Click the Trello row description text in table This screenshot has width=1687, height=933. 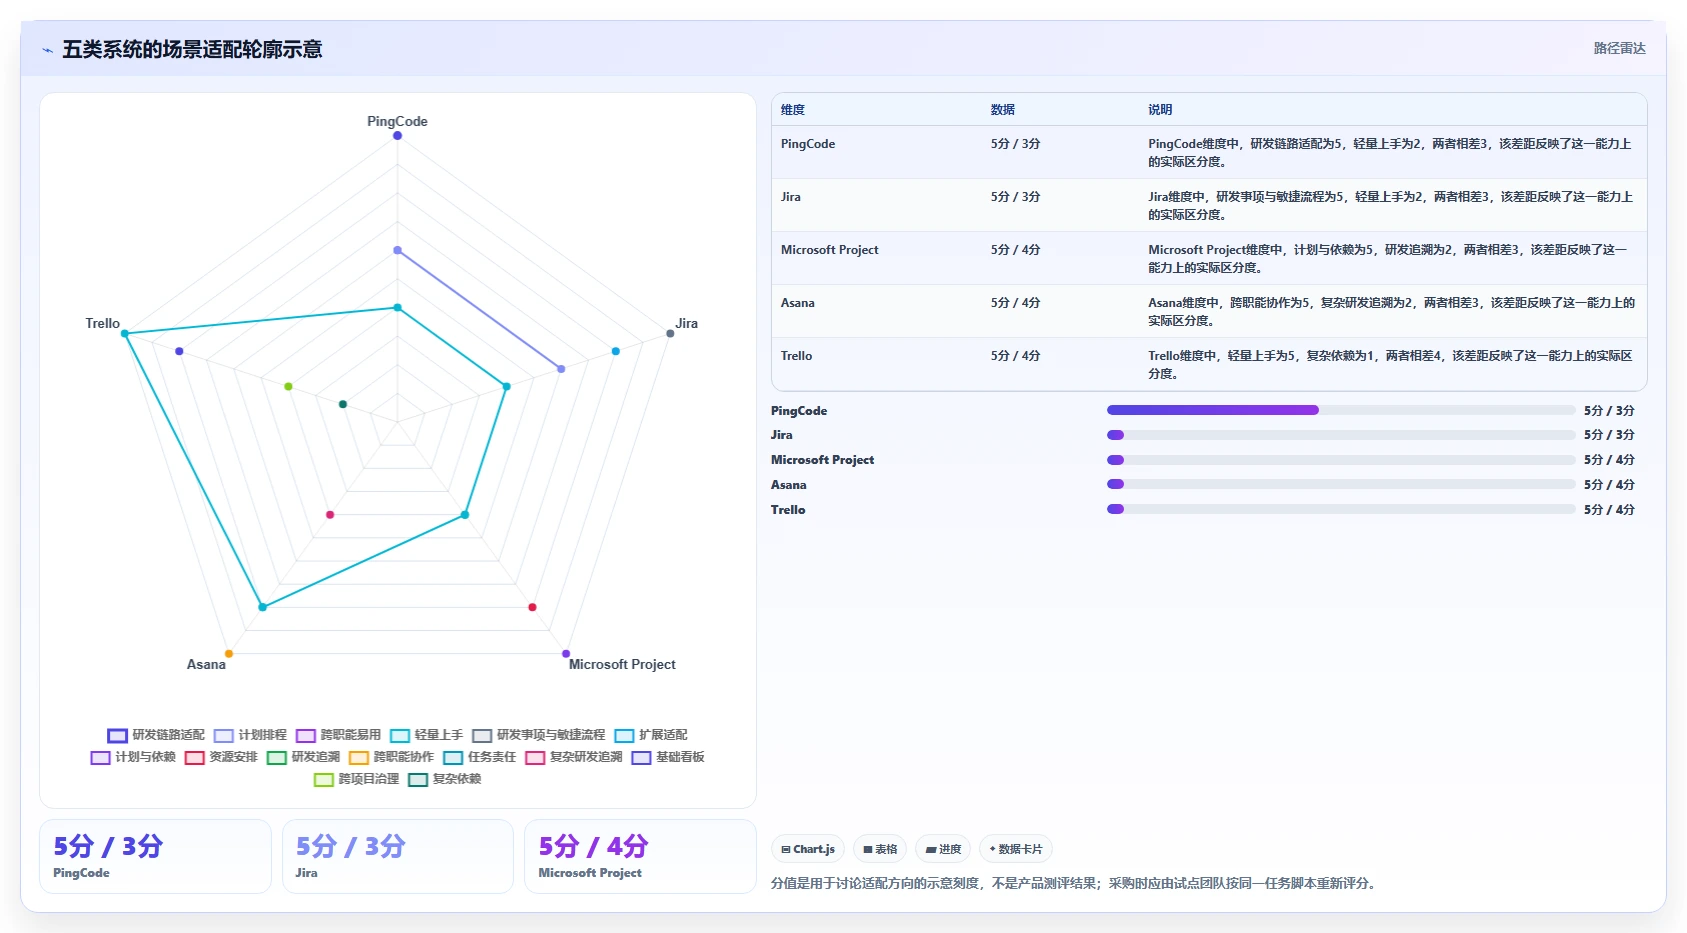tap(1390, 365)
